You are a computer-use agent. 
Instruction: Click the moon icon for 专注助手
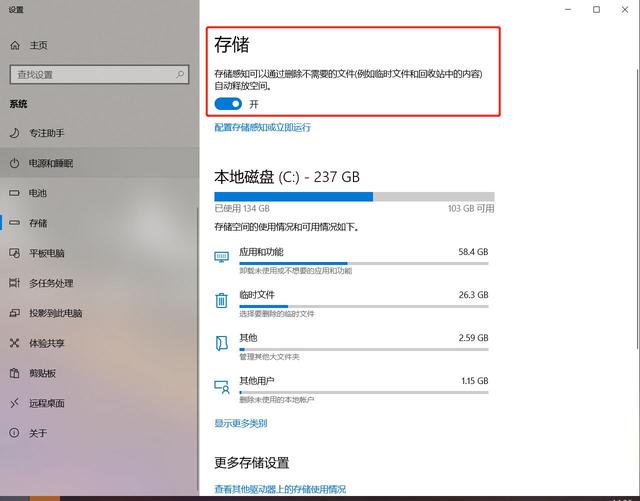pos(15,133)
